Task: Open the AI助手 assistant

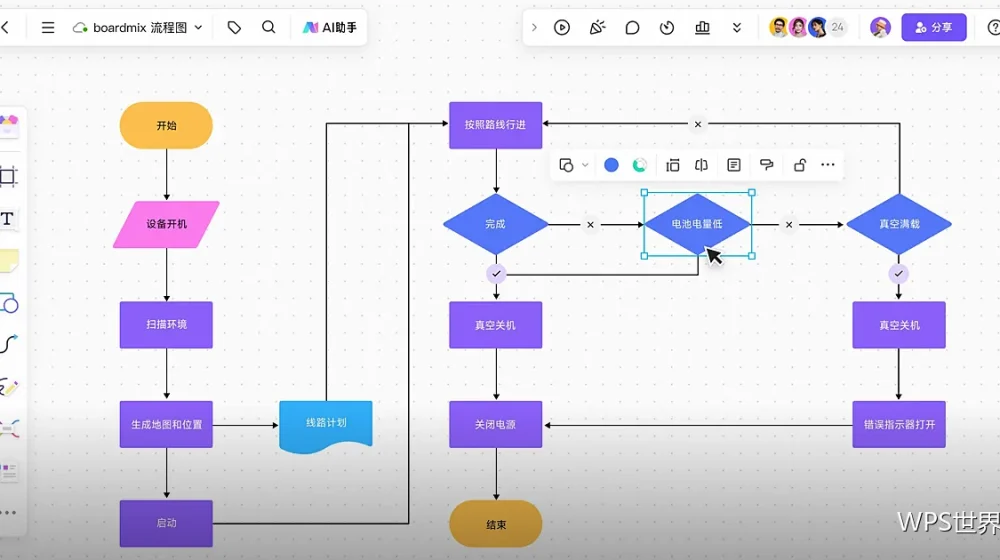Action: [x=330, y=27]
